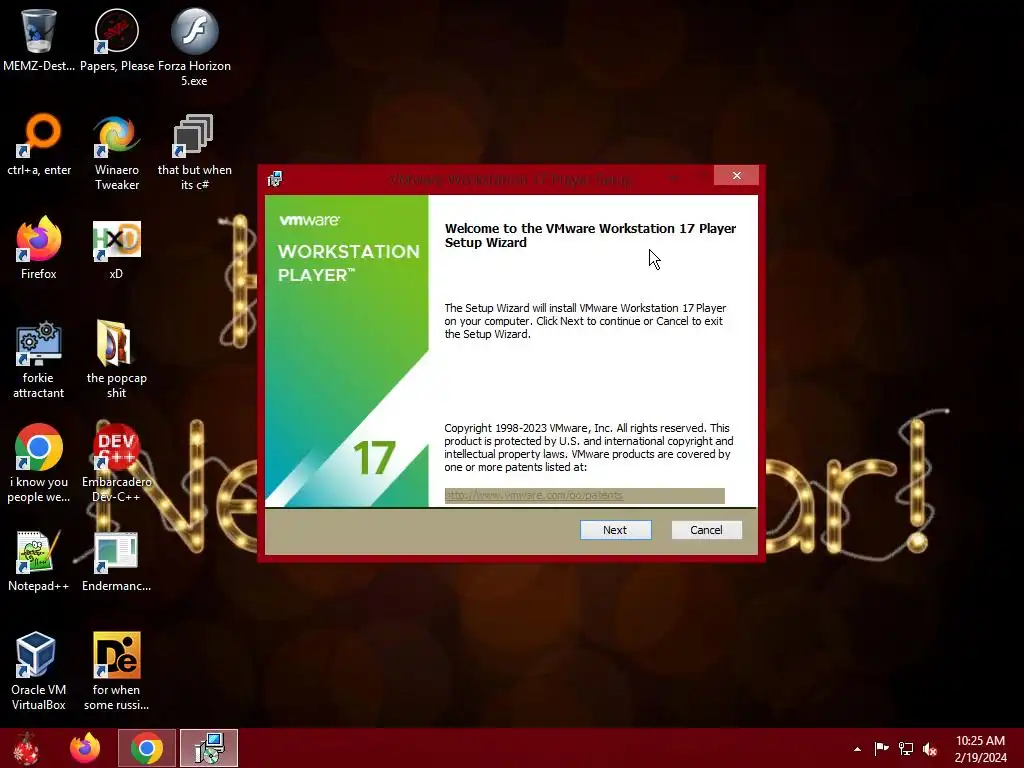Click the 'Welcome to the VMware Workstation' heading
Screen dimensions: 1024x768
pyautogui.click(x=590, y=235)
